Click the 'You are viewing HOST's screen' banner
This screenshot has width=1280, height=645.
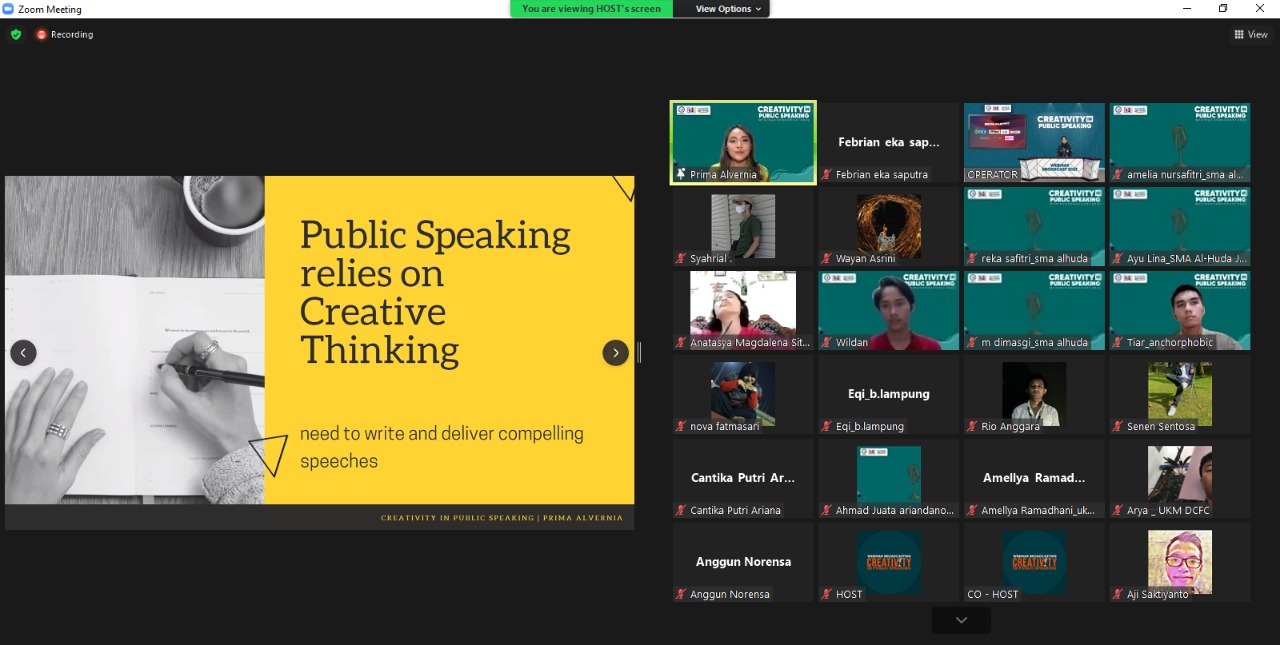point(591,9)
